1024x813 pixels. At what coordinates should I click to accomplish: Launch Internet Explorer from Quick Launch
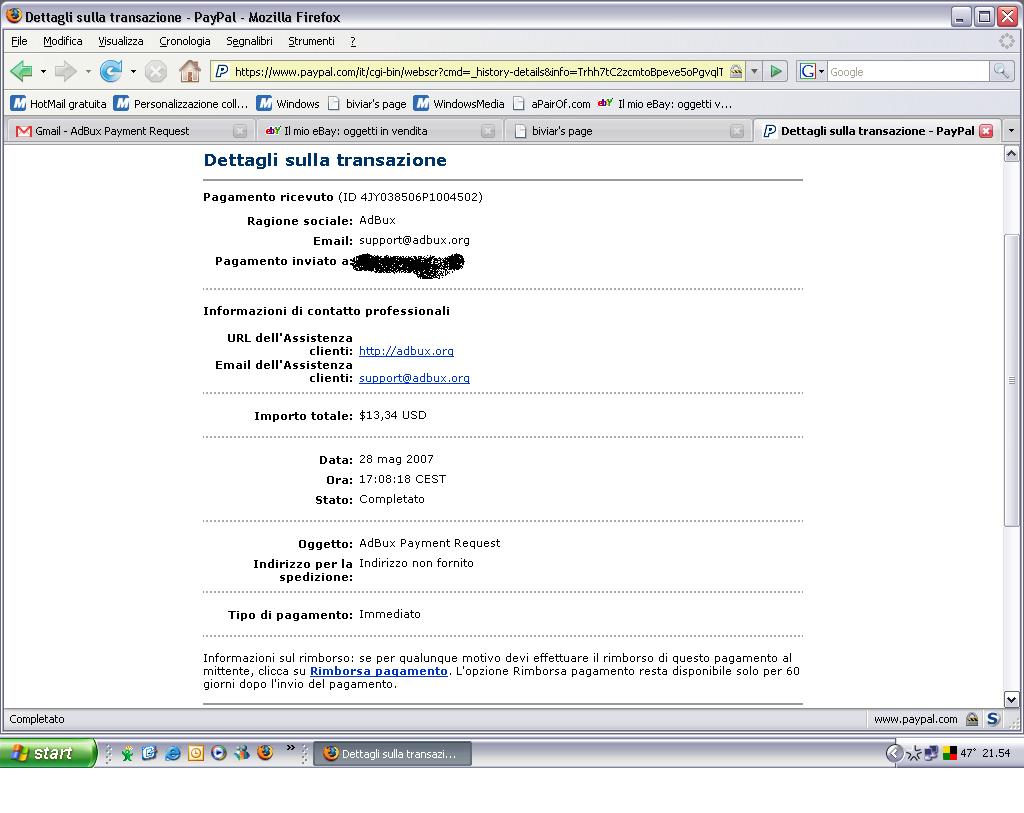172,754
